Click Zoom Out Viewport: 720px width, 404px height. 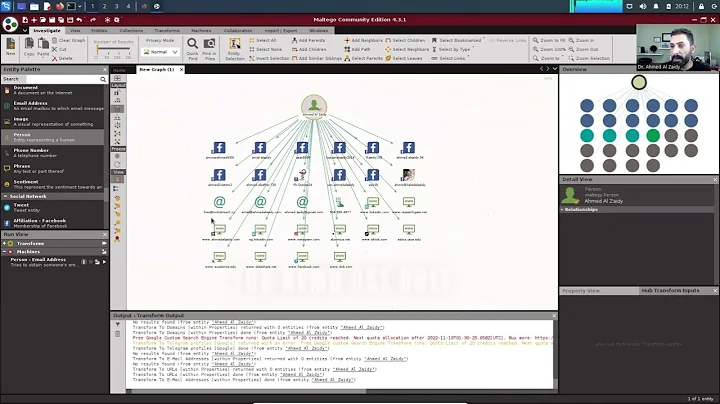coord(584,49)
